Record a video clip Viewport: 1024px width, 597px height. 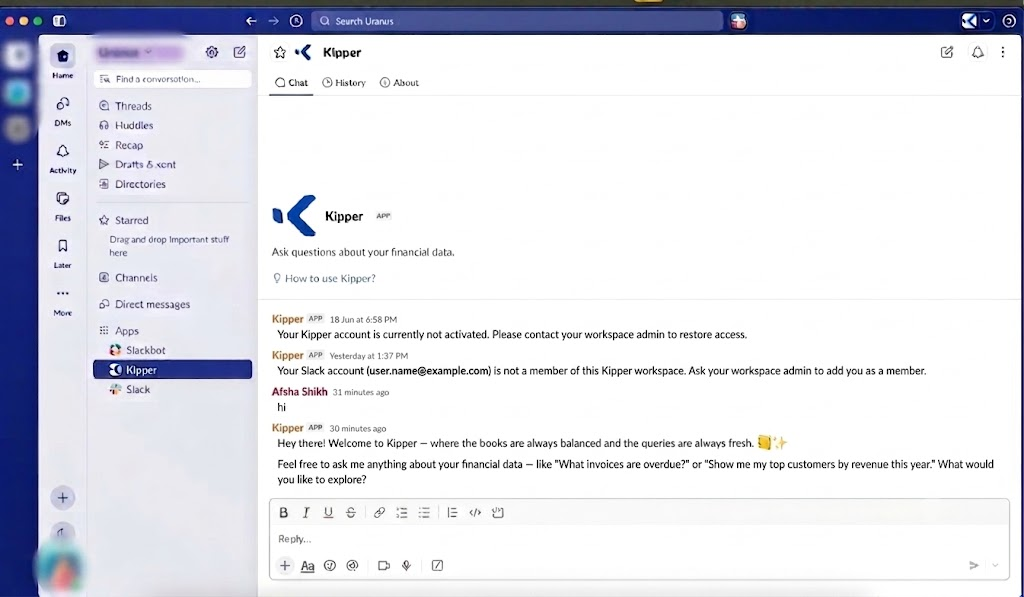384,566
